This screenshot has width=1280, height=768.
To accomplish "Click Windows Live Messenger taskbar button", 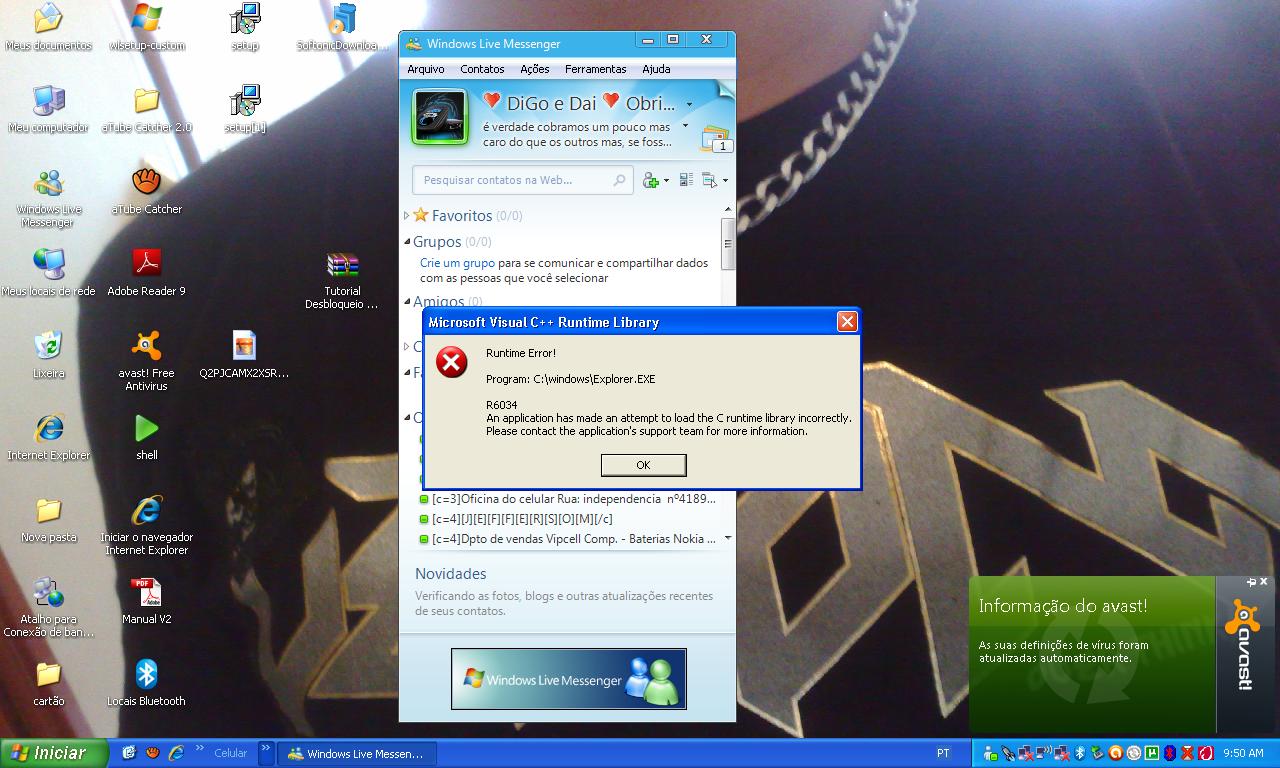I will [x=356, y=754].
